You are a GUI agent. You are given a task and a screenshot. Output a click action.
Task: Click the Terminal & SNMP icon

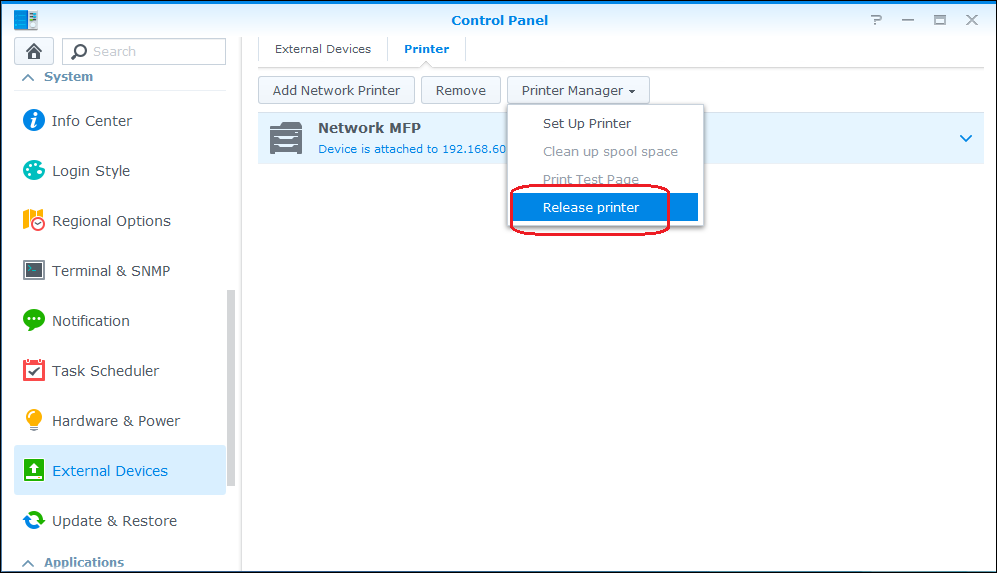34,270
